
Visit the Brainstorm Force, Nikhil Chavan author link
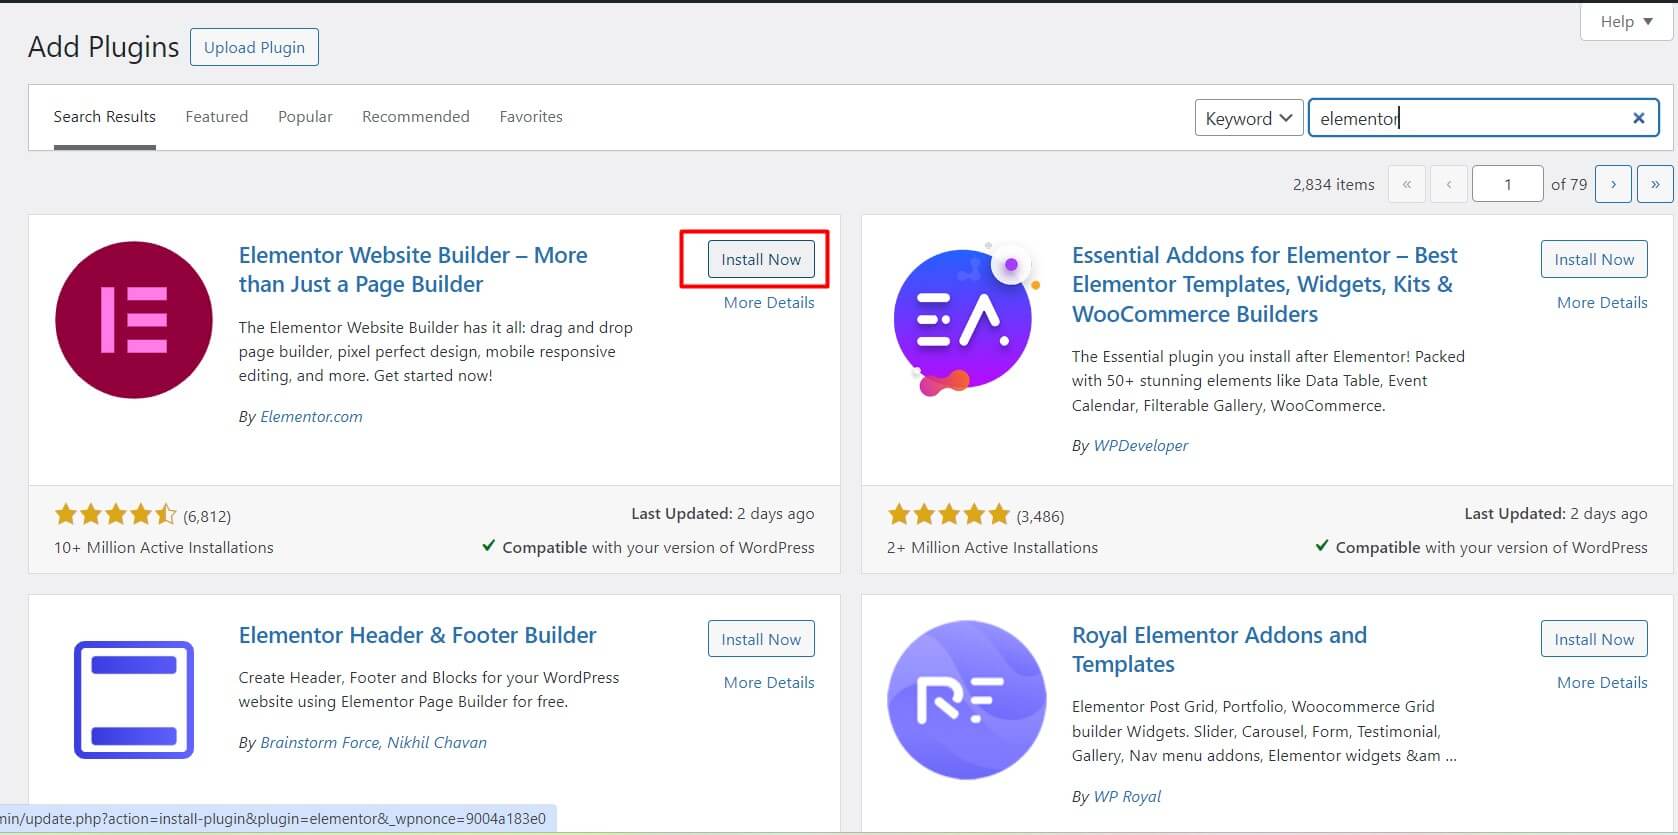pyautogui.click(x=373, y=742)
